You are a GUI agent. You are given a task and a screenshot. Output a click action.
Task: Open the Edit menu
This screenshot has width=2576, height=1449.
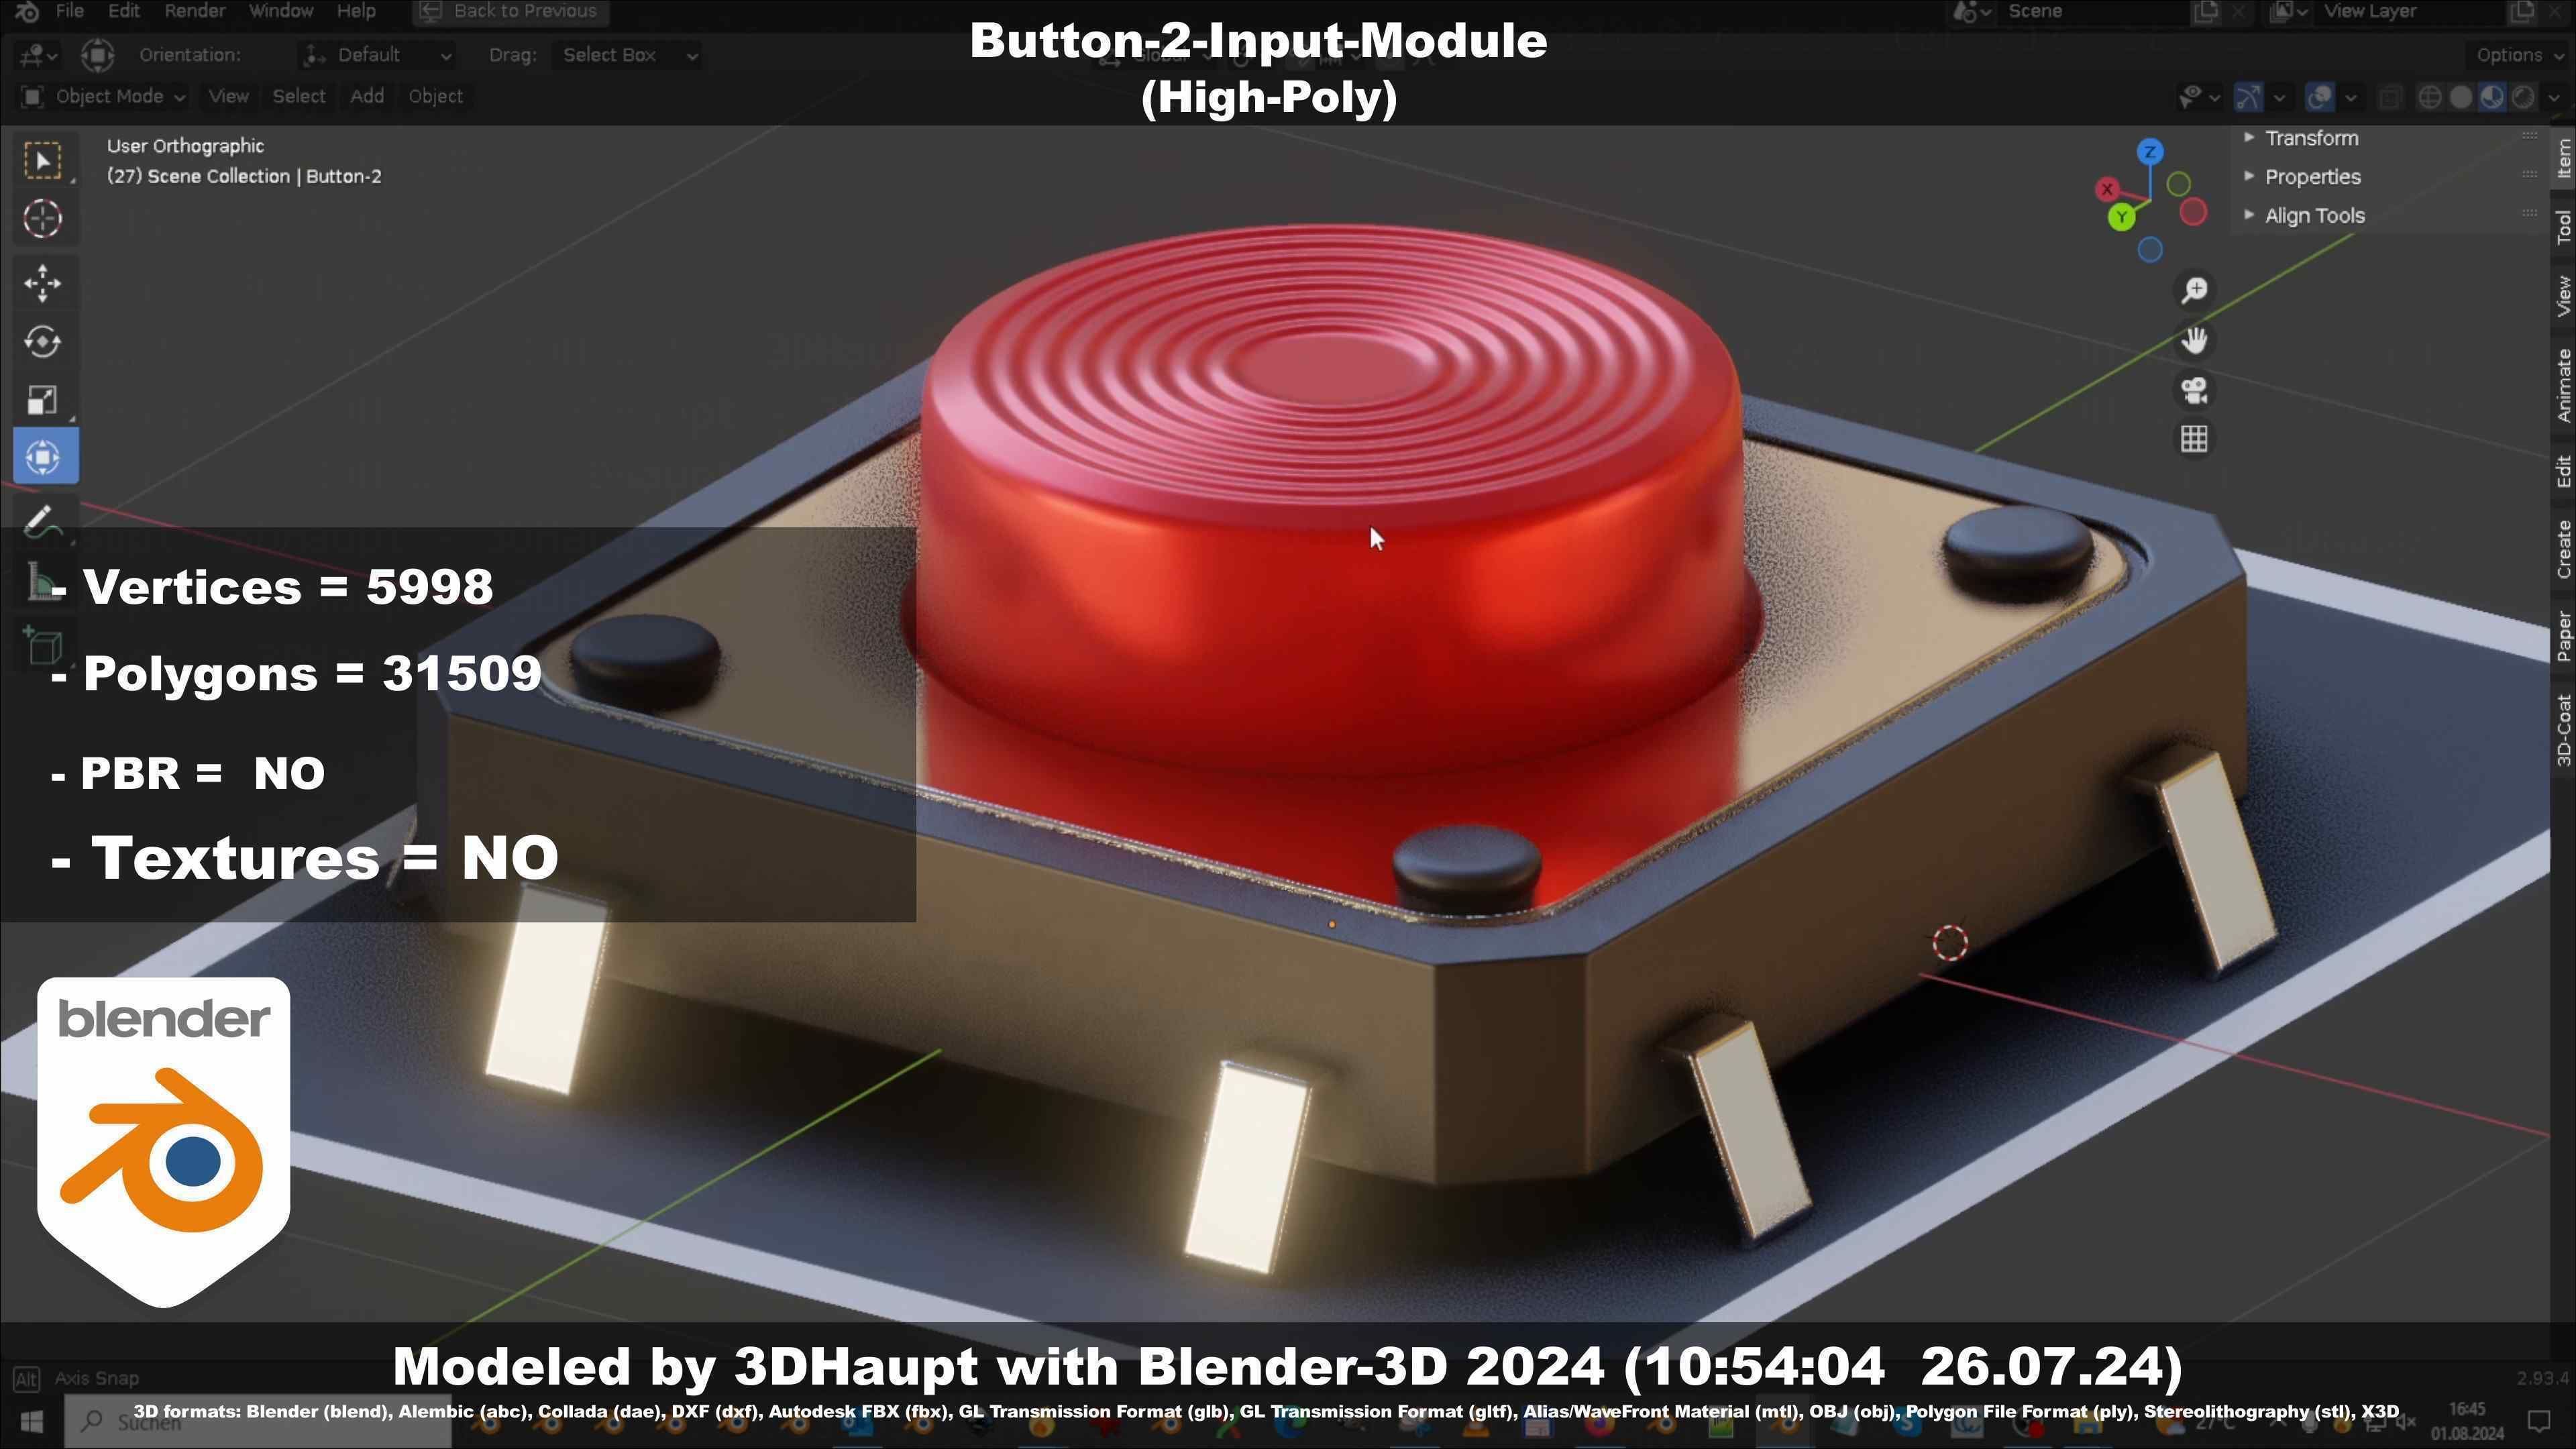pos(124,11)
